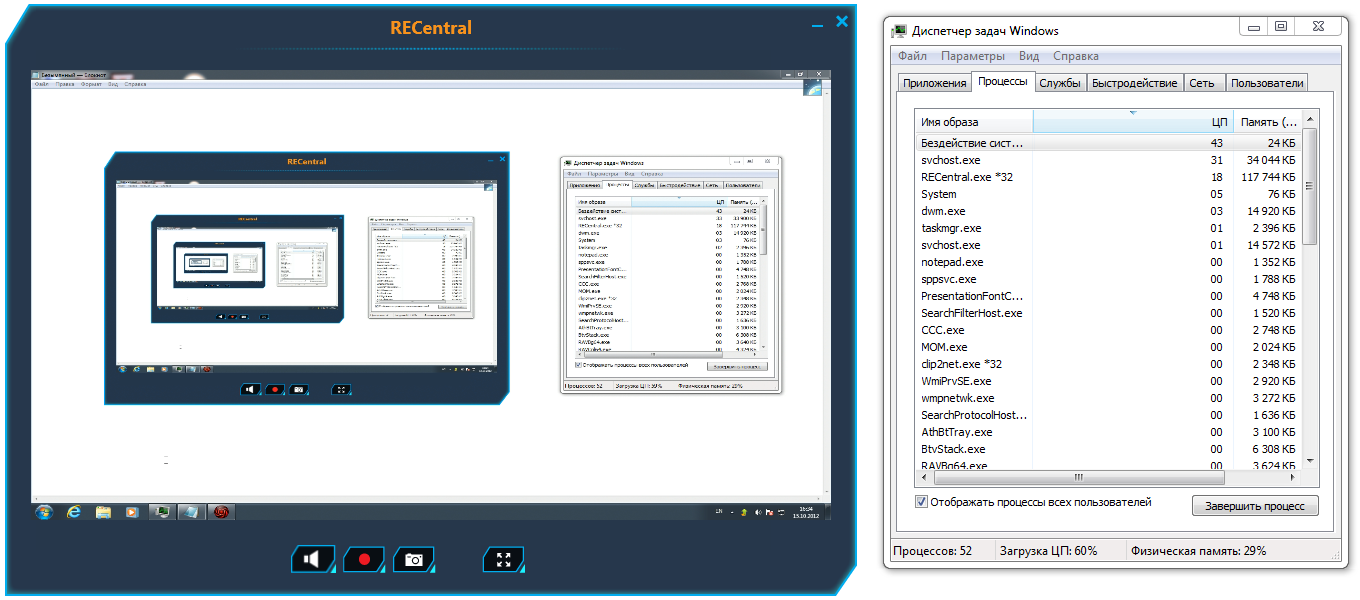Select the wmpnetwk.exe process
This screenshot has height=600, width=1360.
[1109, 398]
